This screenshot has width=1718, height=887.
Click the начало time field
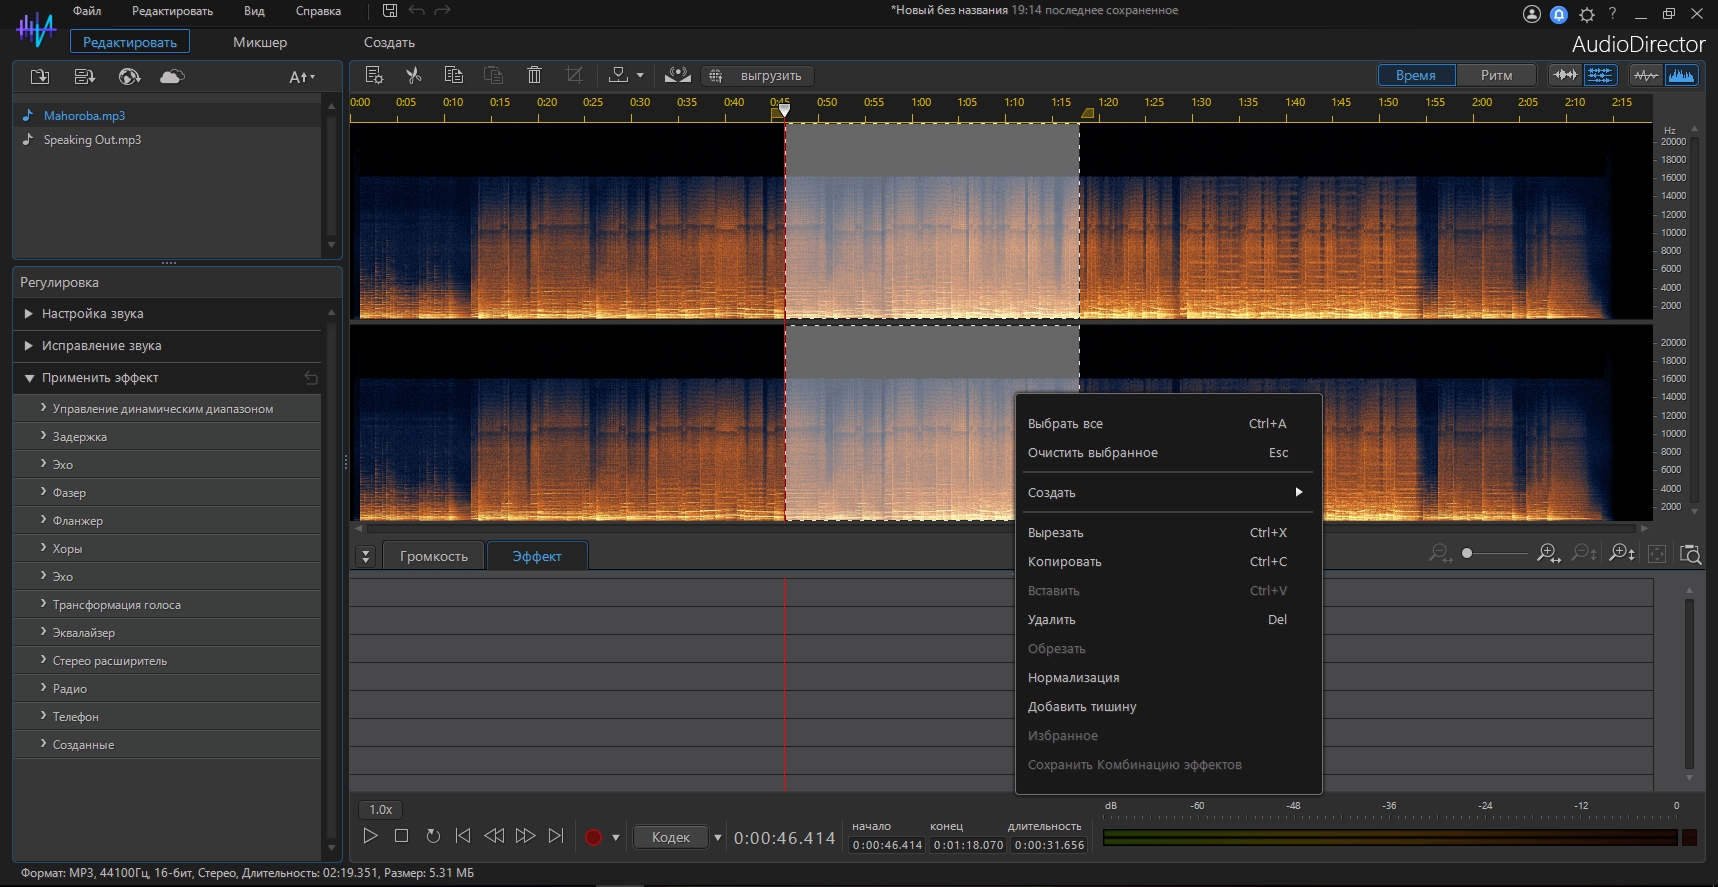coord(887,845)
